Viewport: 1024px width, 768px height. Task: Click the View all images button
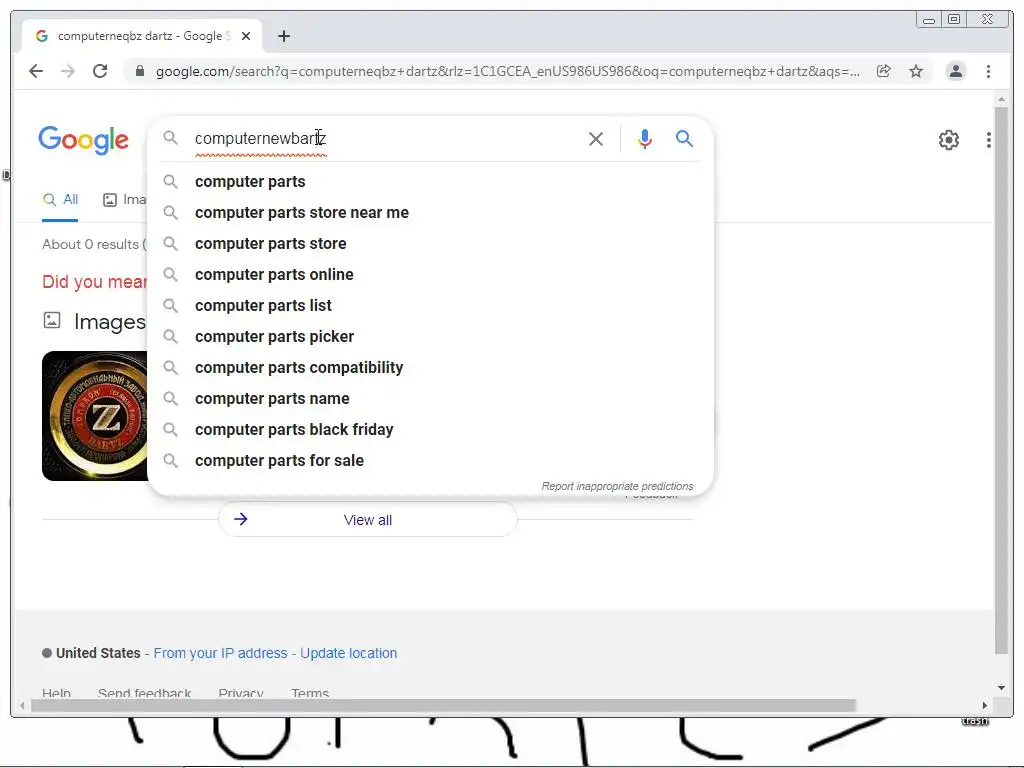[368, 520]
